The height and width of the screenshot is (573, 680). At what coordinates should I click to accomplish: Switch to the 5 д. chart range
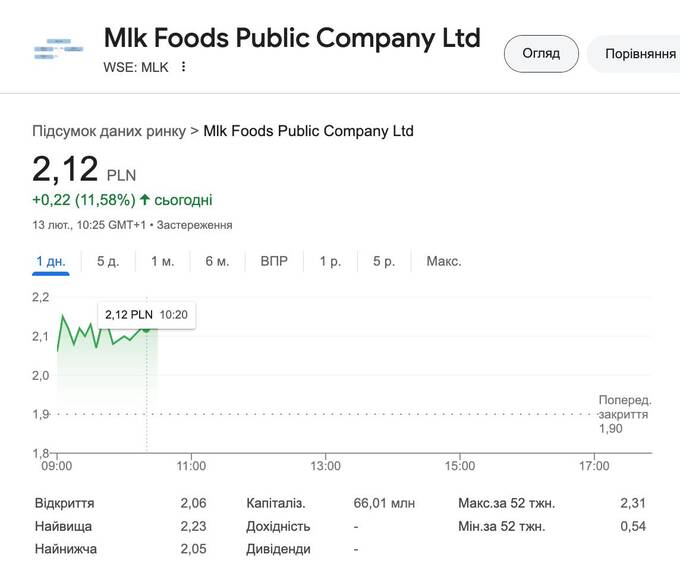coord(108,261)
